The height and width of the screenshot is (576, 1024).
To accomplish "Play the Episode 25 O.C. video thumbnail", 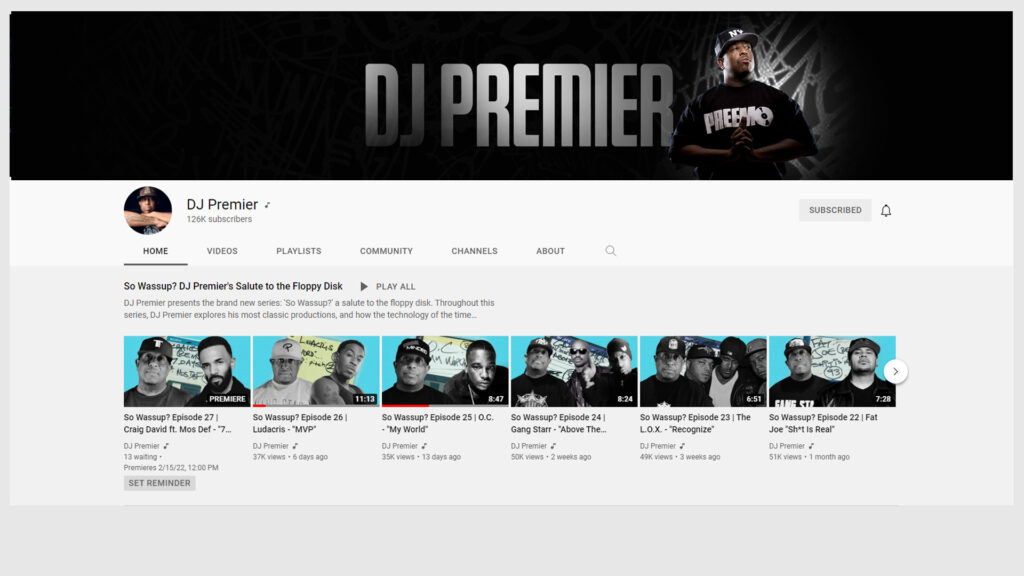I will click(445, 371).
